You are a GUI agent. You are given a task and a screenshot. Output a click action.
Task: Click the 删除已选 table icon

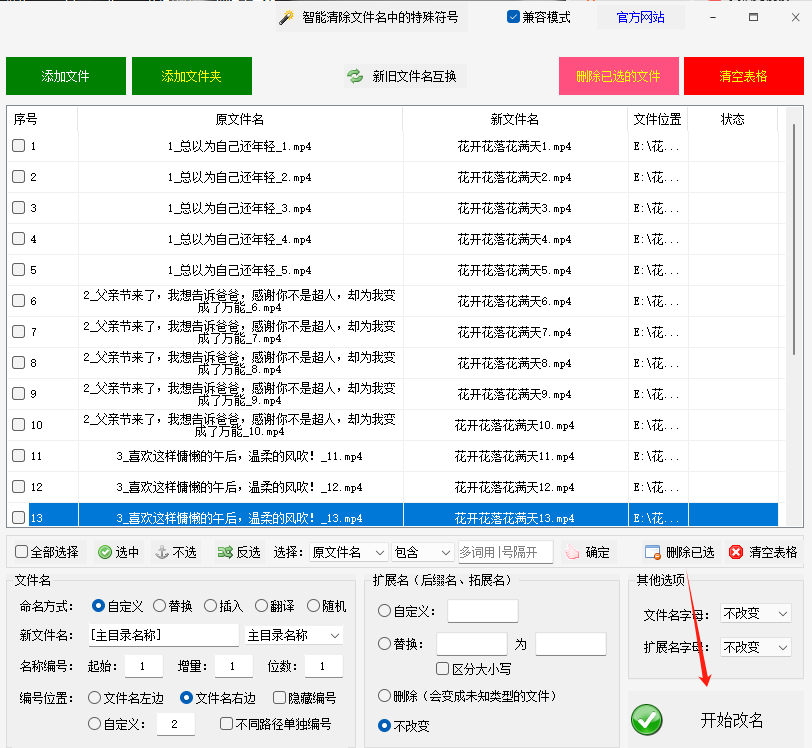point(652,552)
